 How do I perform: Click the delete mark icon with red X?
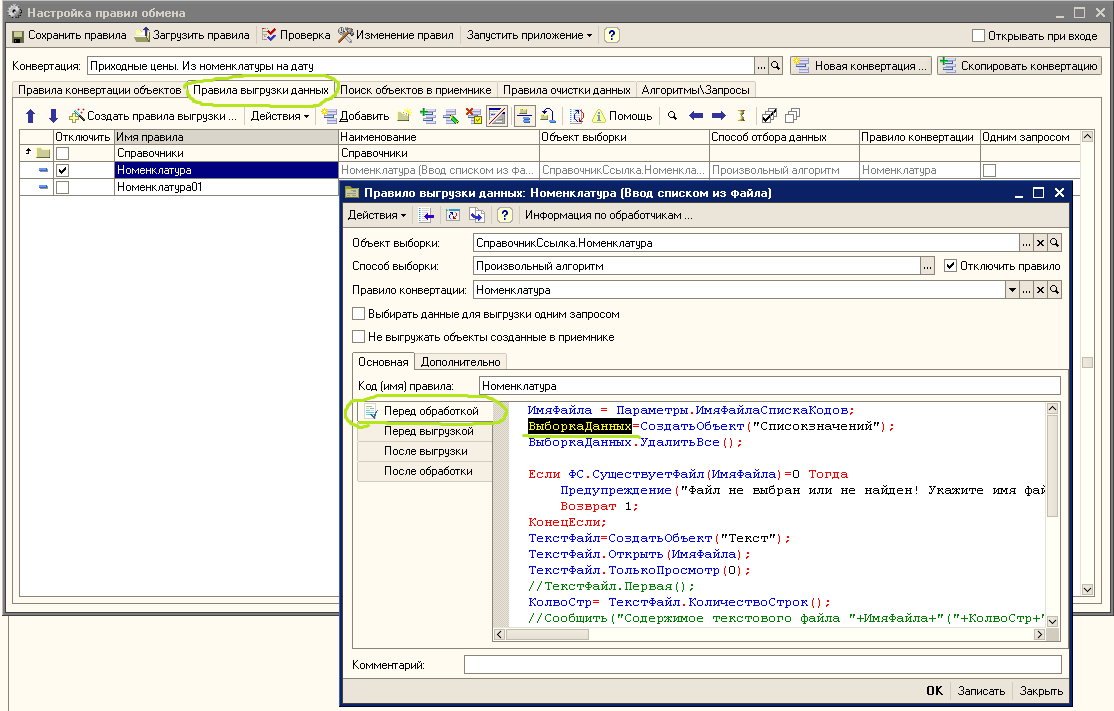474,116
